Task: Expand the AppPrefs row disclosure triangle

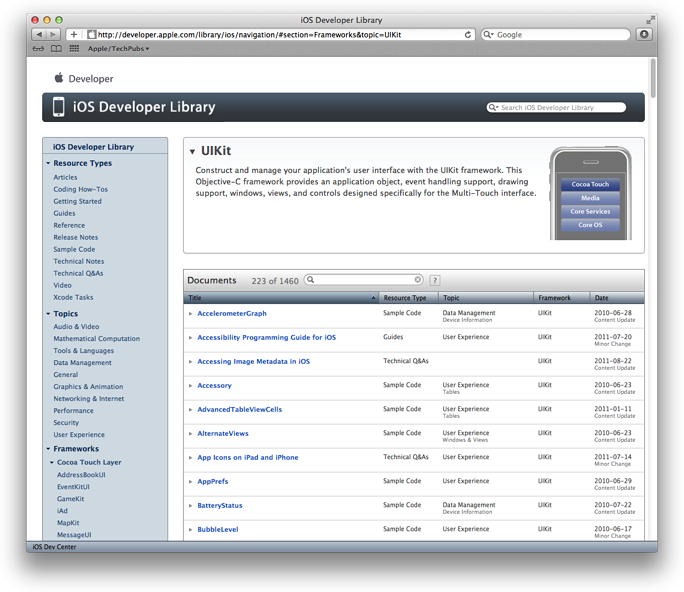Action: point(191,482)
